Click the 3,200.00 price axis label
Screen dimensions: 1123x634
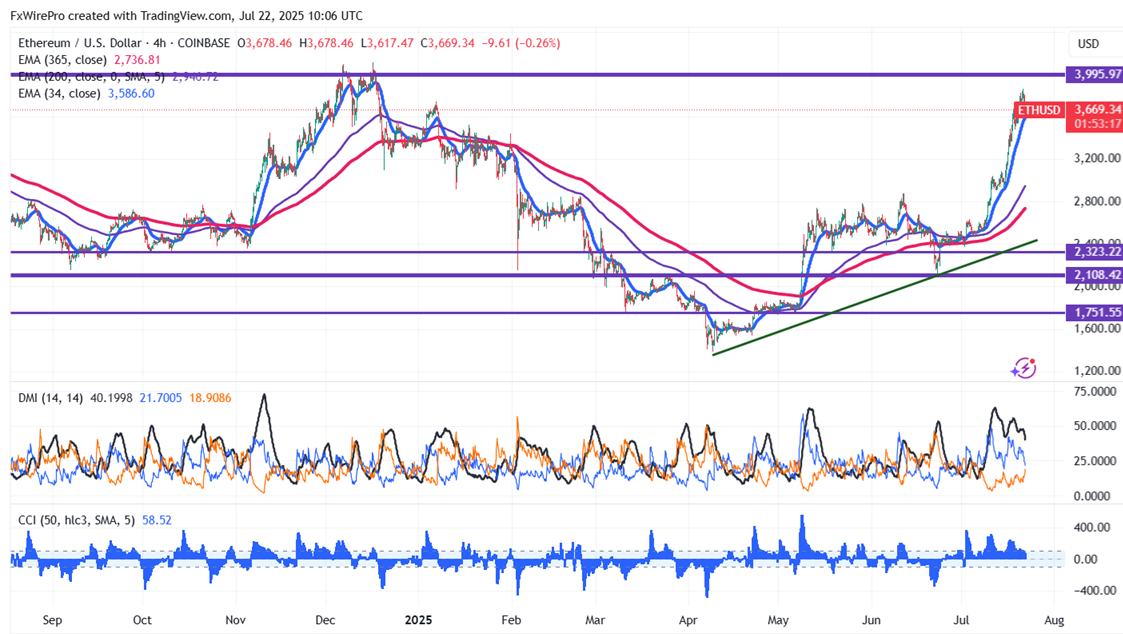coord(1097,158)
